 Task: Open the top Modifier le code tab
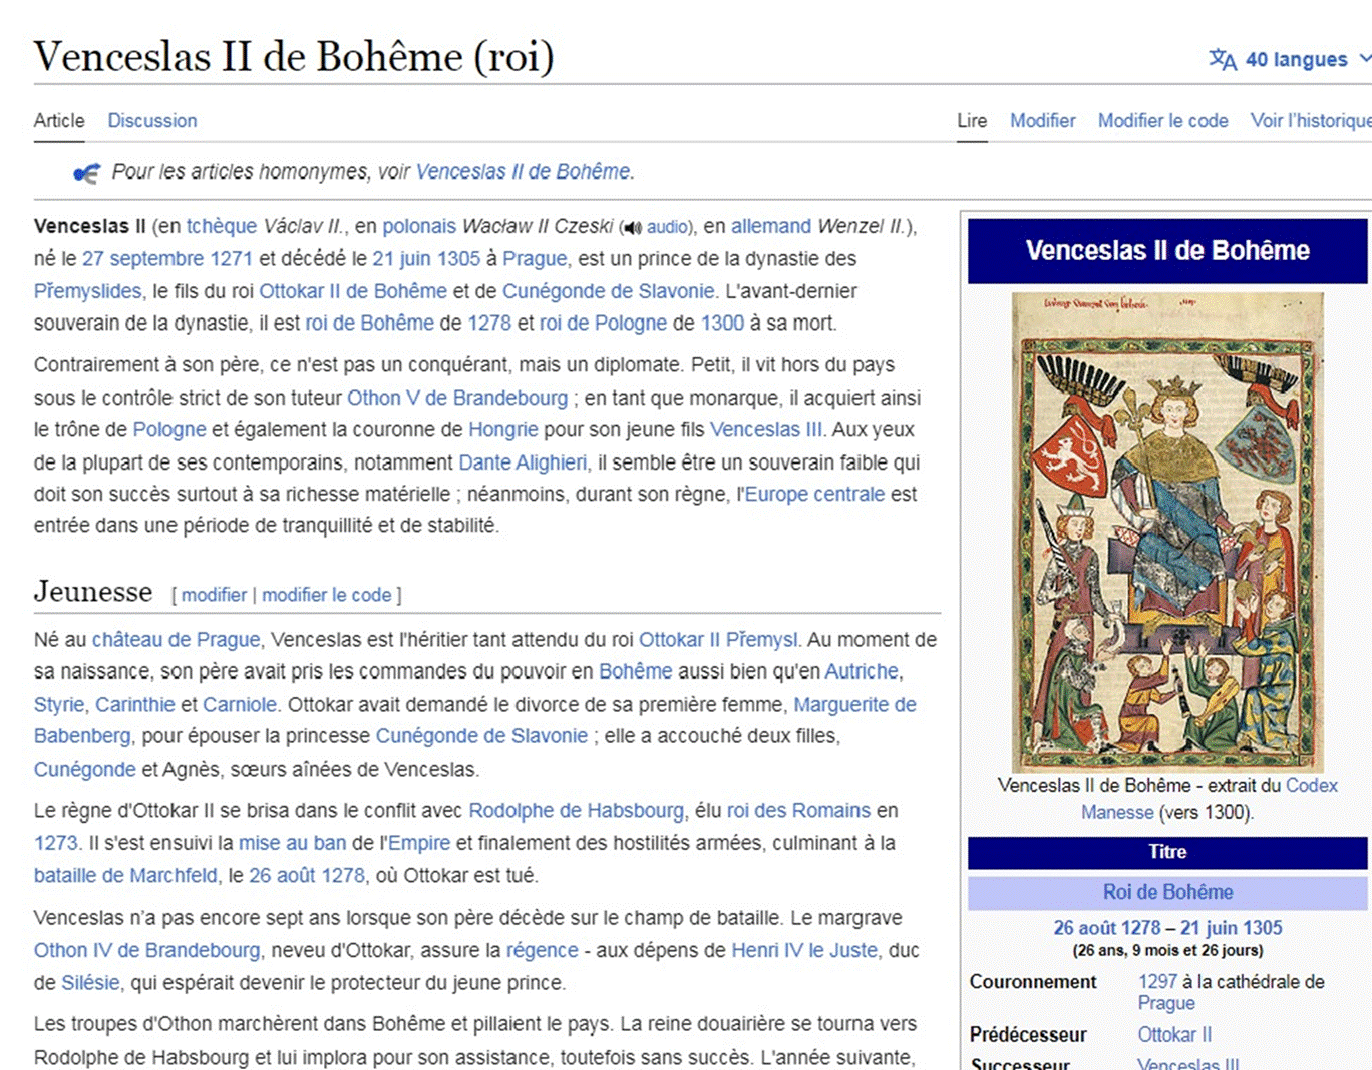[1163, 120]
